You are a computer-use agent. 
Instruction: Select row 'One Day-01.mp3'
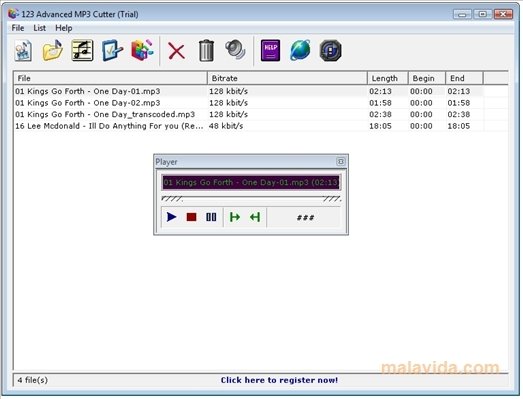tap(248, 91)
